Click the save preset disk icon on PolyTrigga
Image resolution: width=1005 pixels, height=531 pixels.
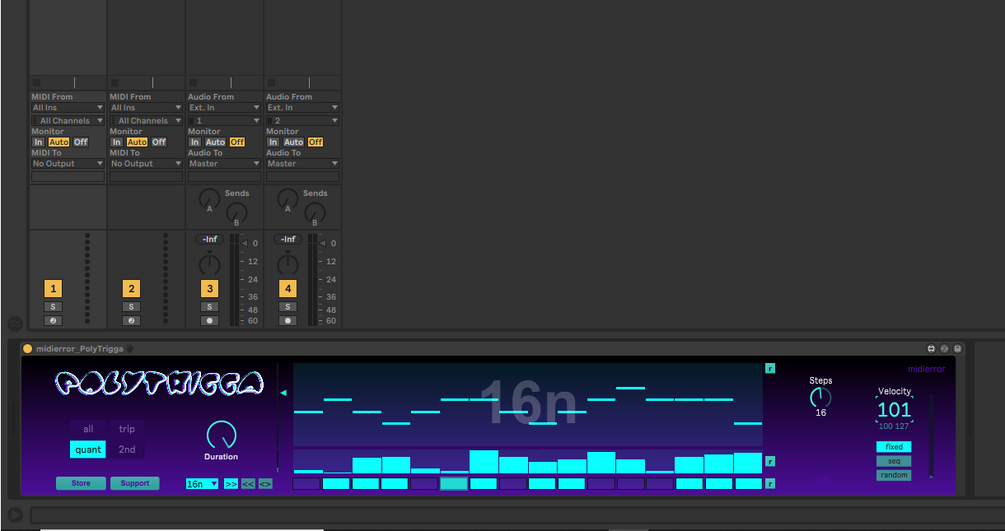click(958, 349)
